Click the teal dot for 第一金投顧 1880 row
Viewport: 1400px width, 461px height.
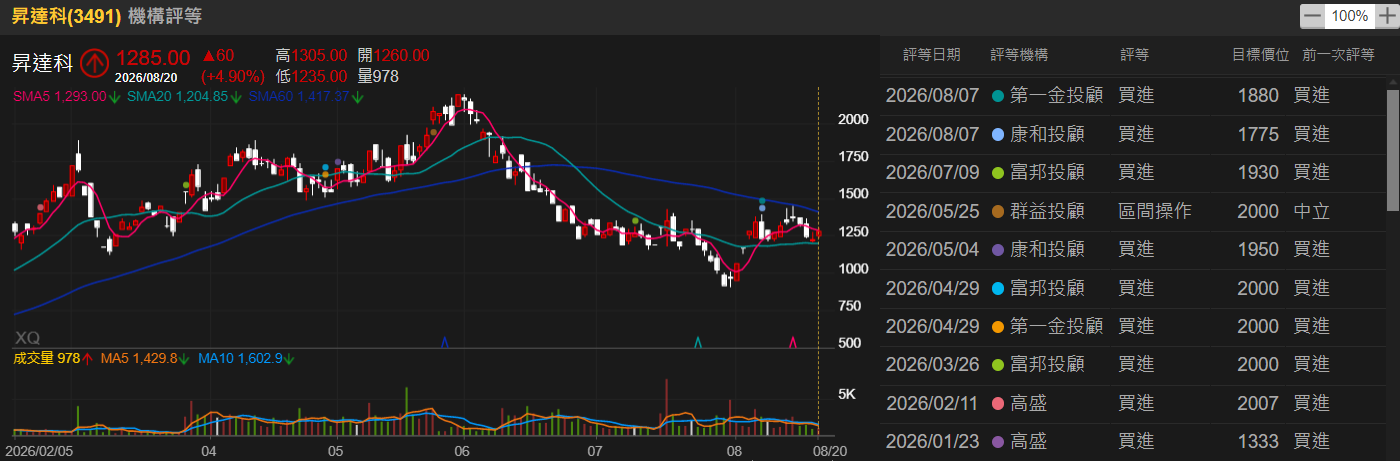point(998,96)
